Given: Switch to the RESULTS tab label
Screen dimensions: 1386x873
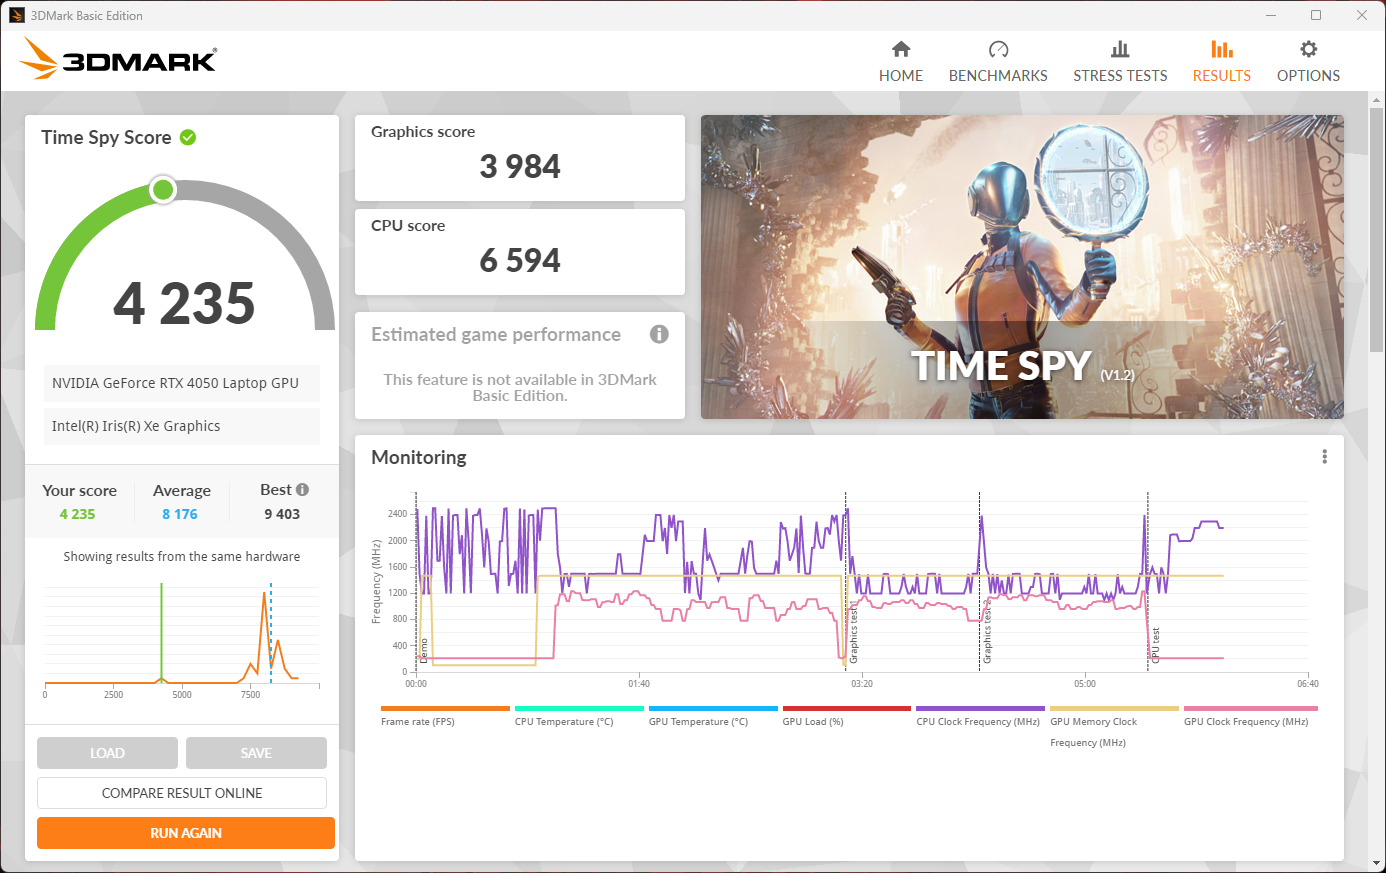Looking at the screenshot, I should click(1221, 76).
